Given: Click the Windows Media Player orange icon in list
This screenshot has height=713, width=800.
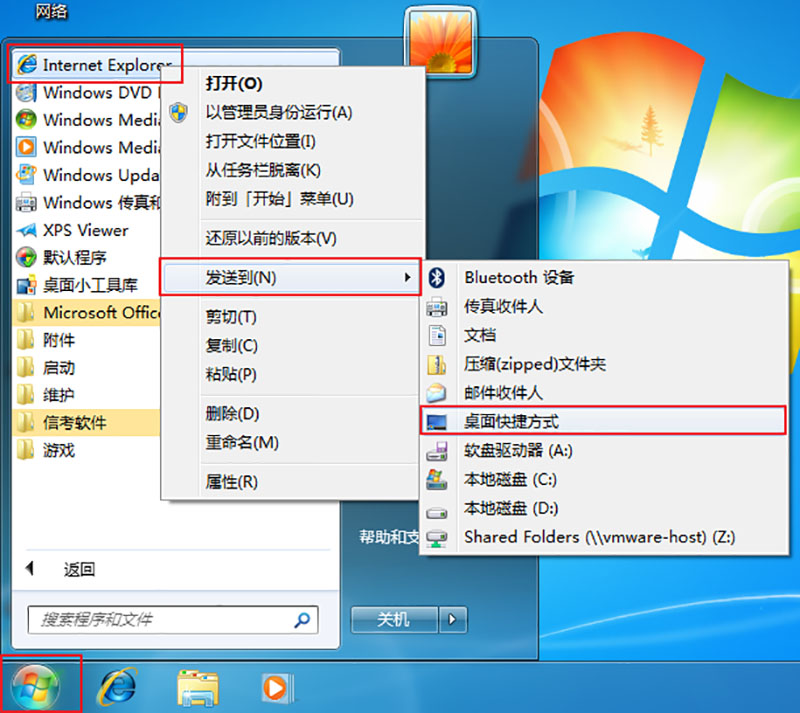Looking at the screenshot, I should (x=26, y=147).
